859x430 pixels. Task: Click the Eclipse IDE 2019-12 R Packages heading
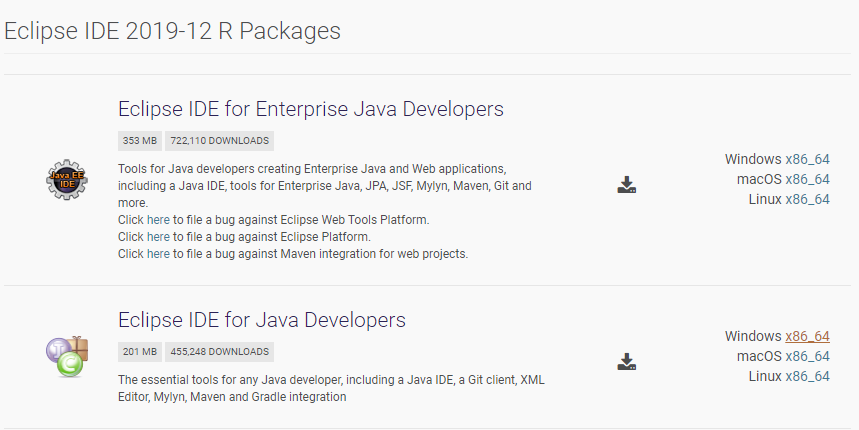173,31
